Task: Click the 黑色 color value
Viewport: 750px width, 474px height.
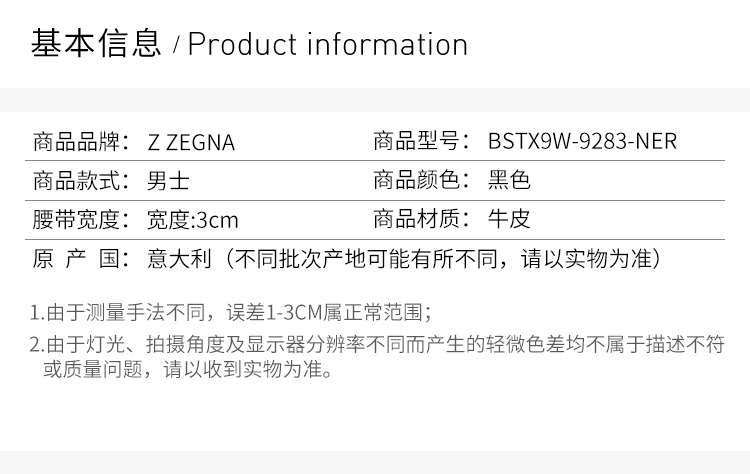Action: click(x=509, y=181)
